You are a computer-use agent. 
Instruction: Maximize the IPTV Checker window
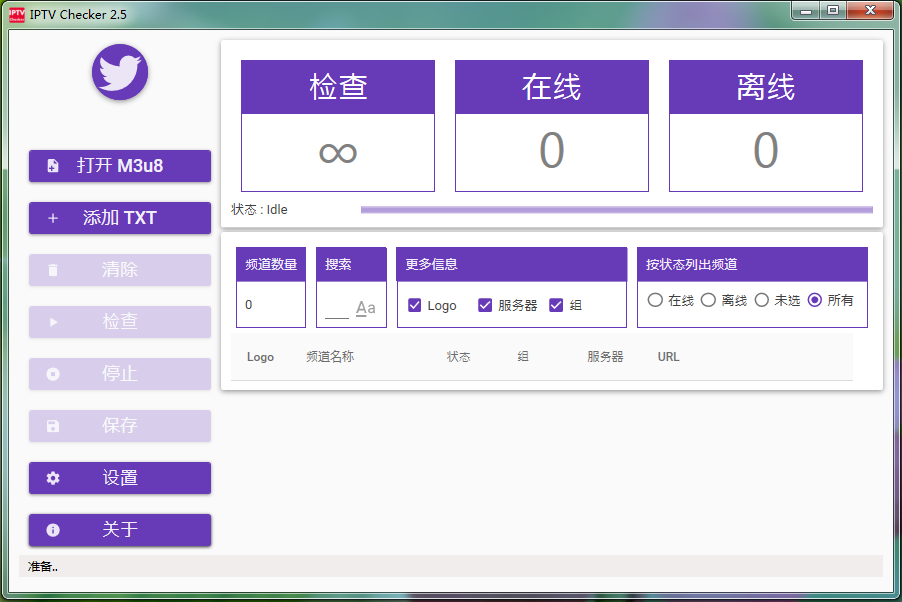click(833, 10)
